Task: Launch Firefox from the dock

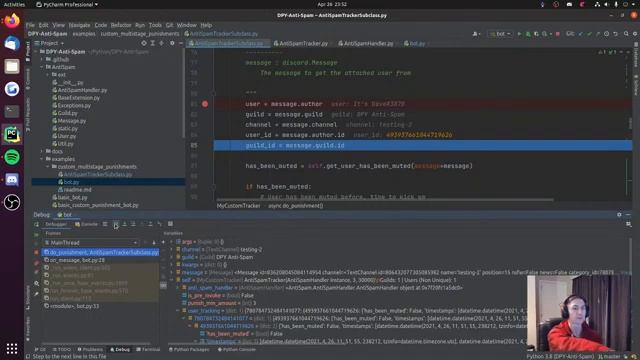Action: [12, 20]
